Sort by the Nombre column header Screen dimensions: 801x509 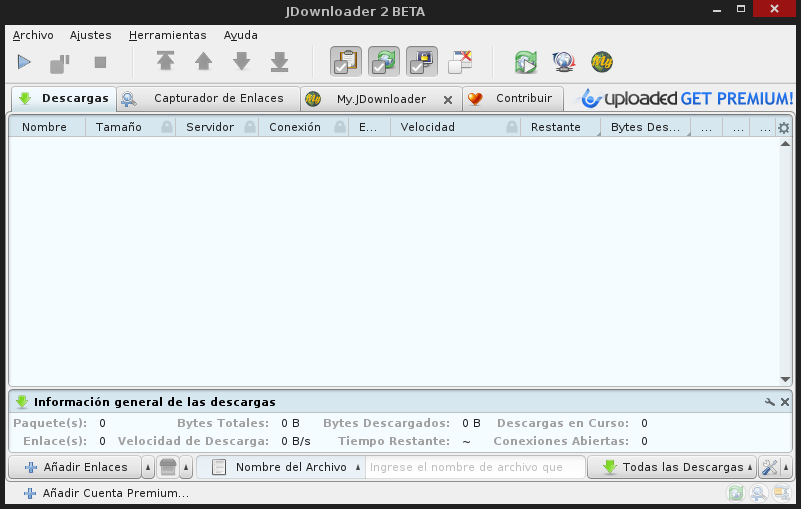pyautogui.click(x=46, y=127)
